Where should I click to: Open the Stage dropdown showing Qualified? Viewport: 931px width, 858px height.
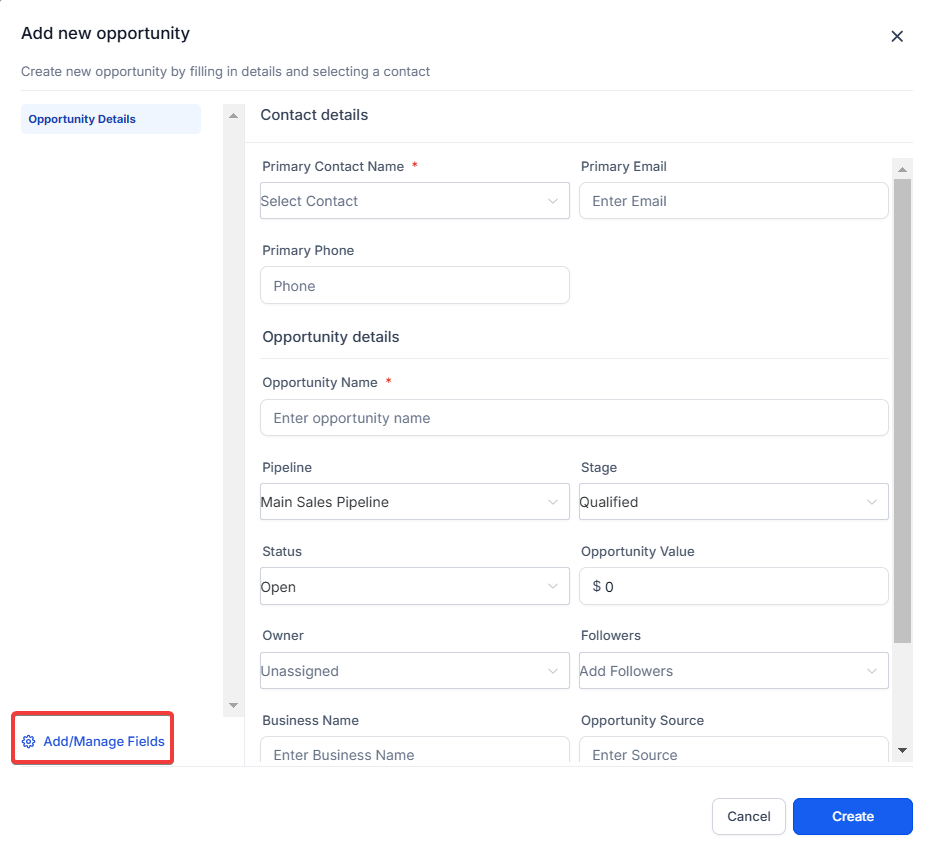click(733, 502)
